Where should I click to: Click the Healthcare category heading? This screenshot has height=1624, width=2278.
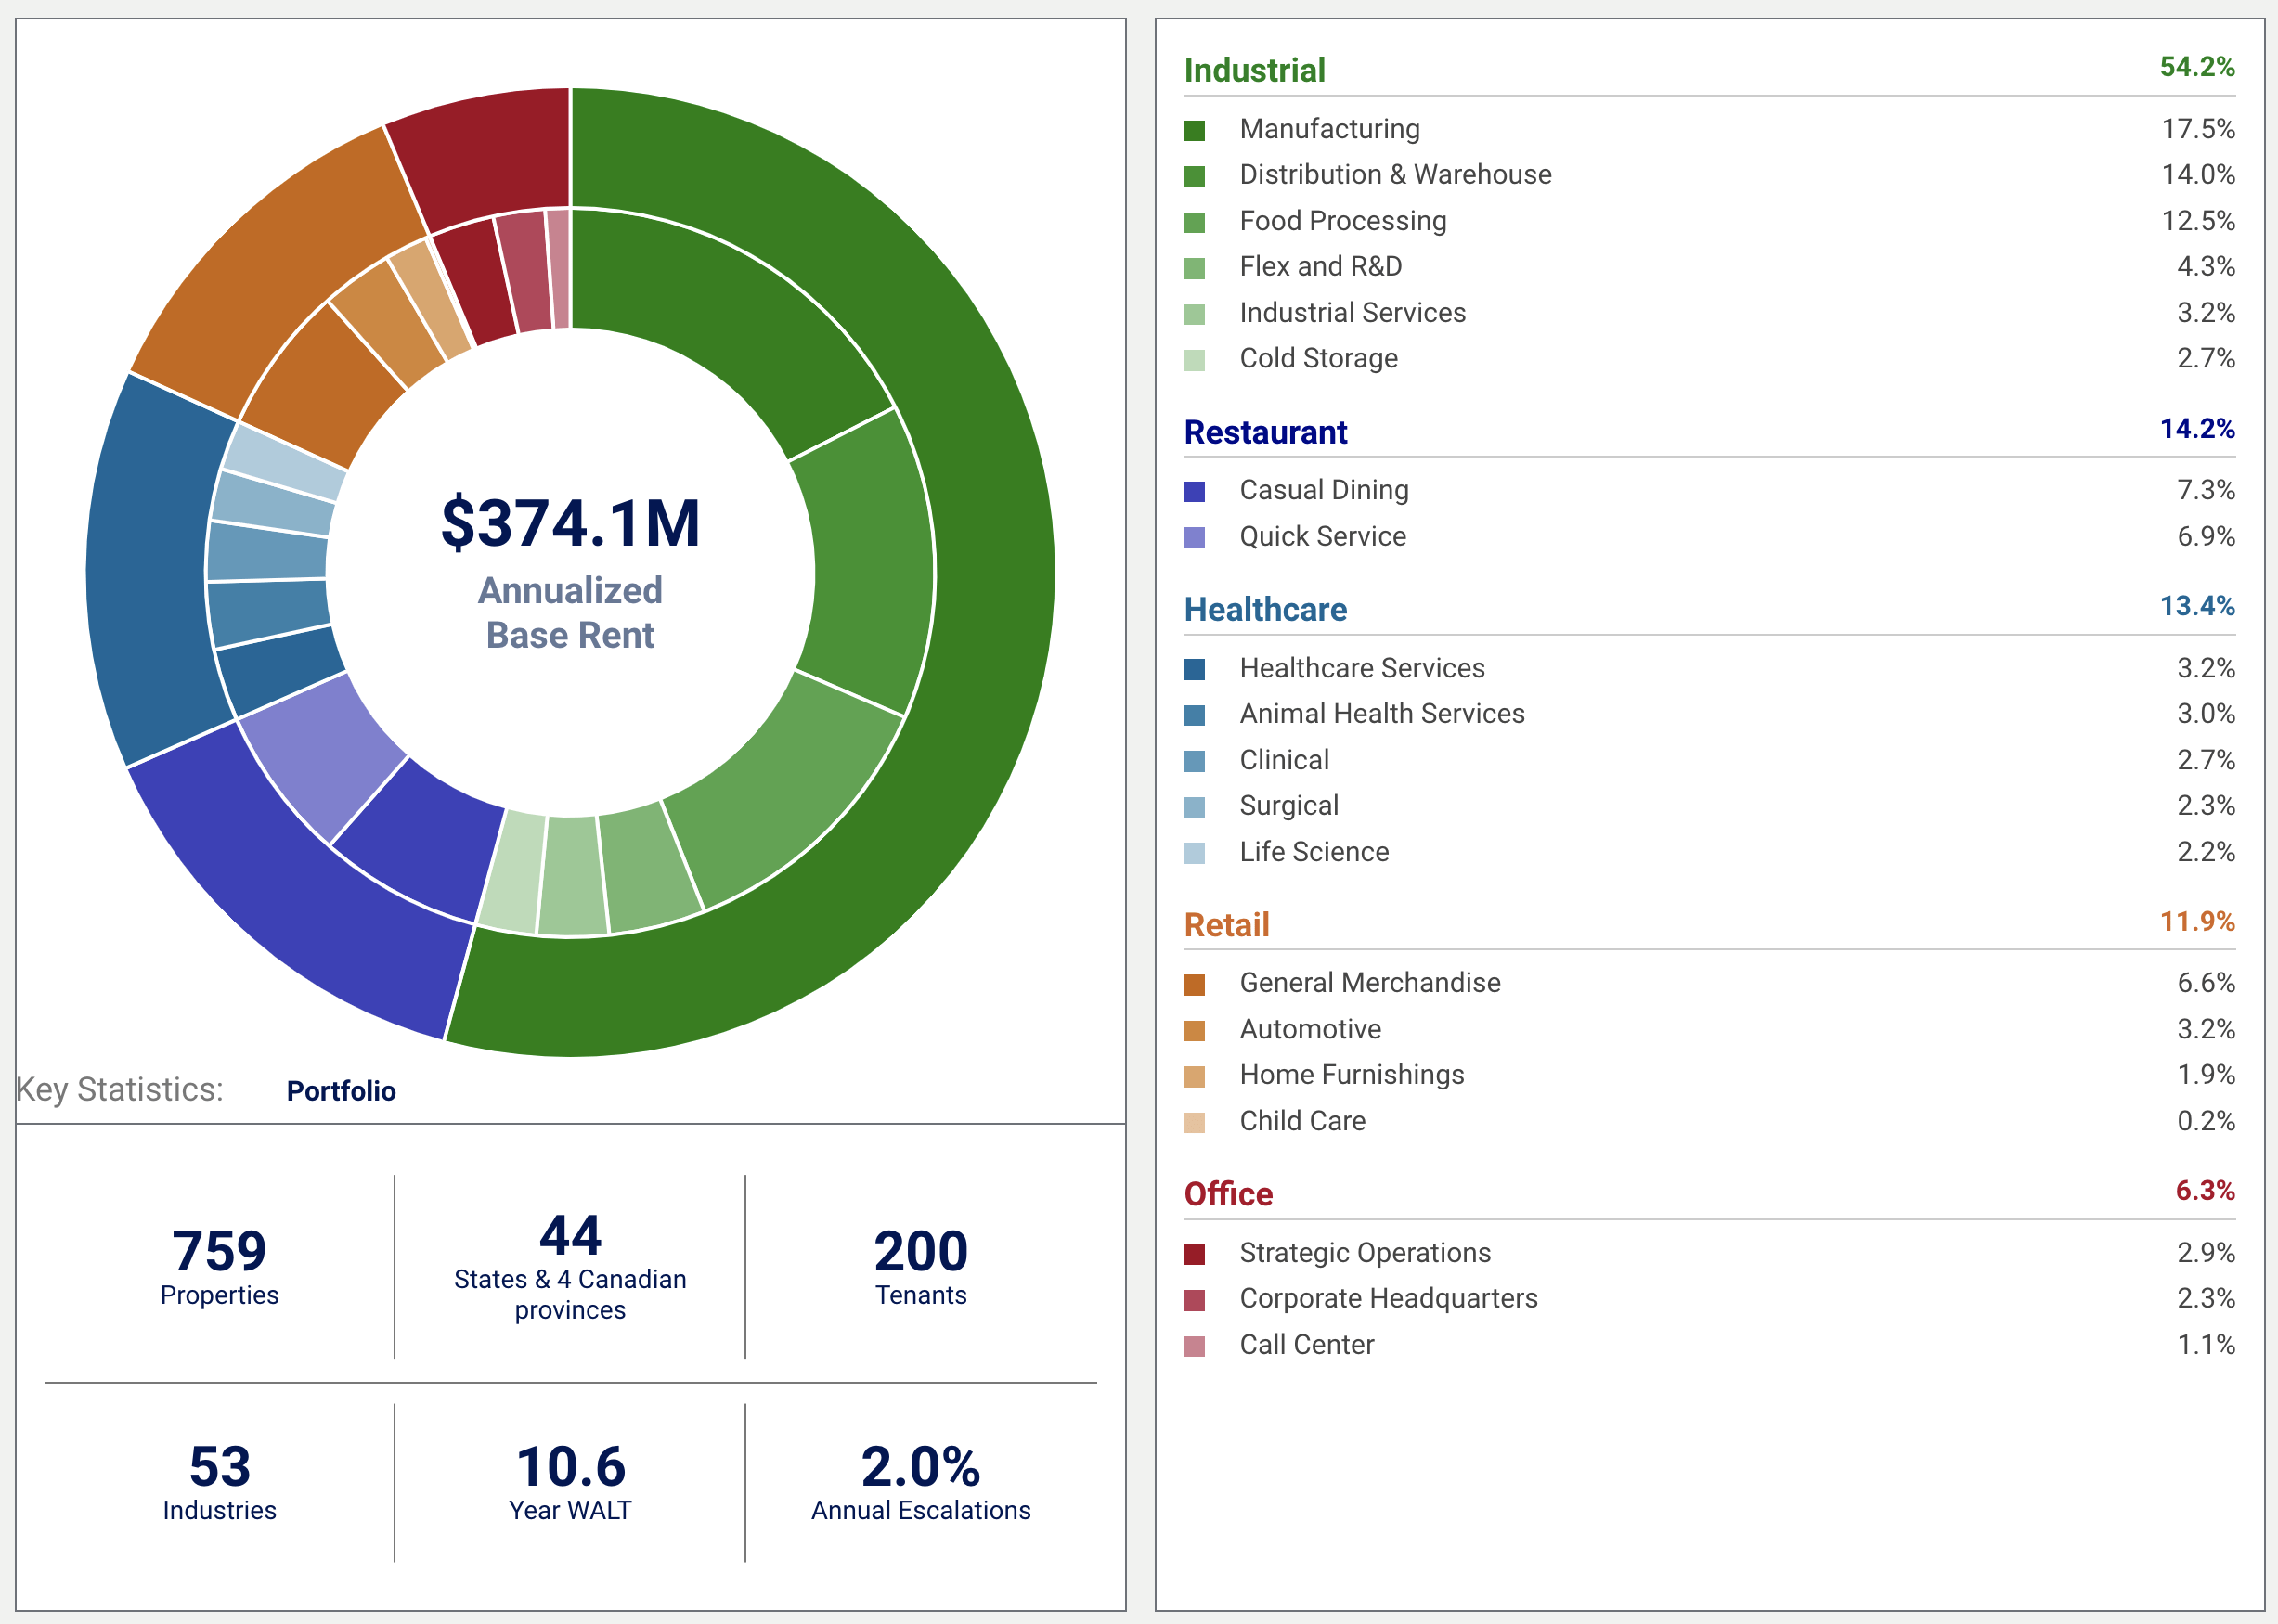[1265, 609]
